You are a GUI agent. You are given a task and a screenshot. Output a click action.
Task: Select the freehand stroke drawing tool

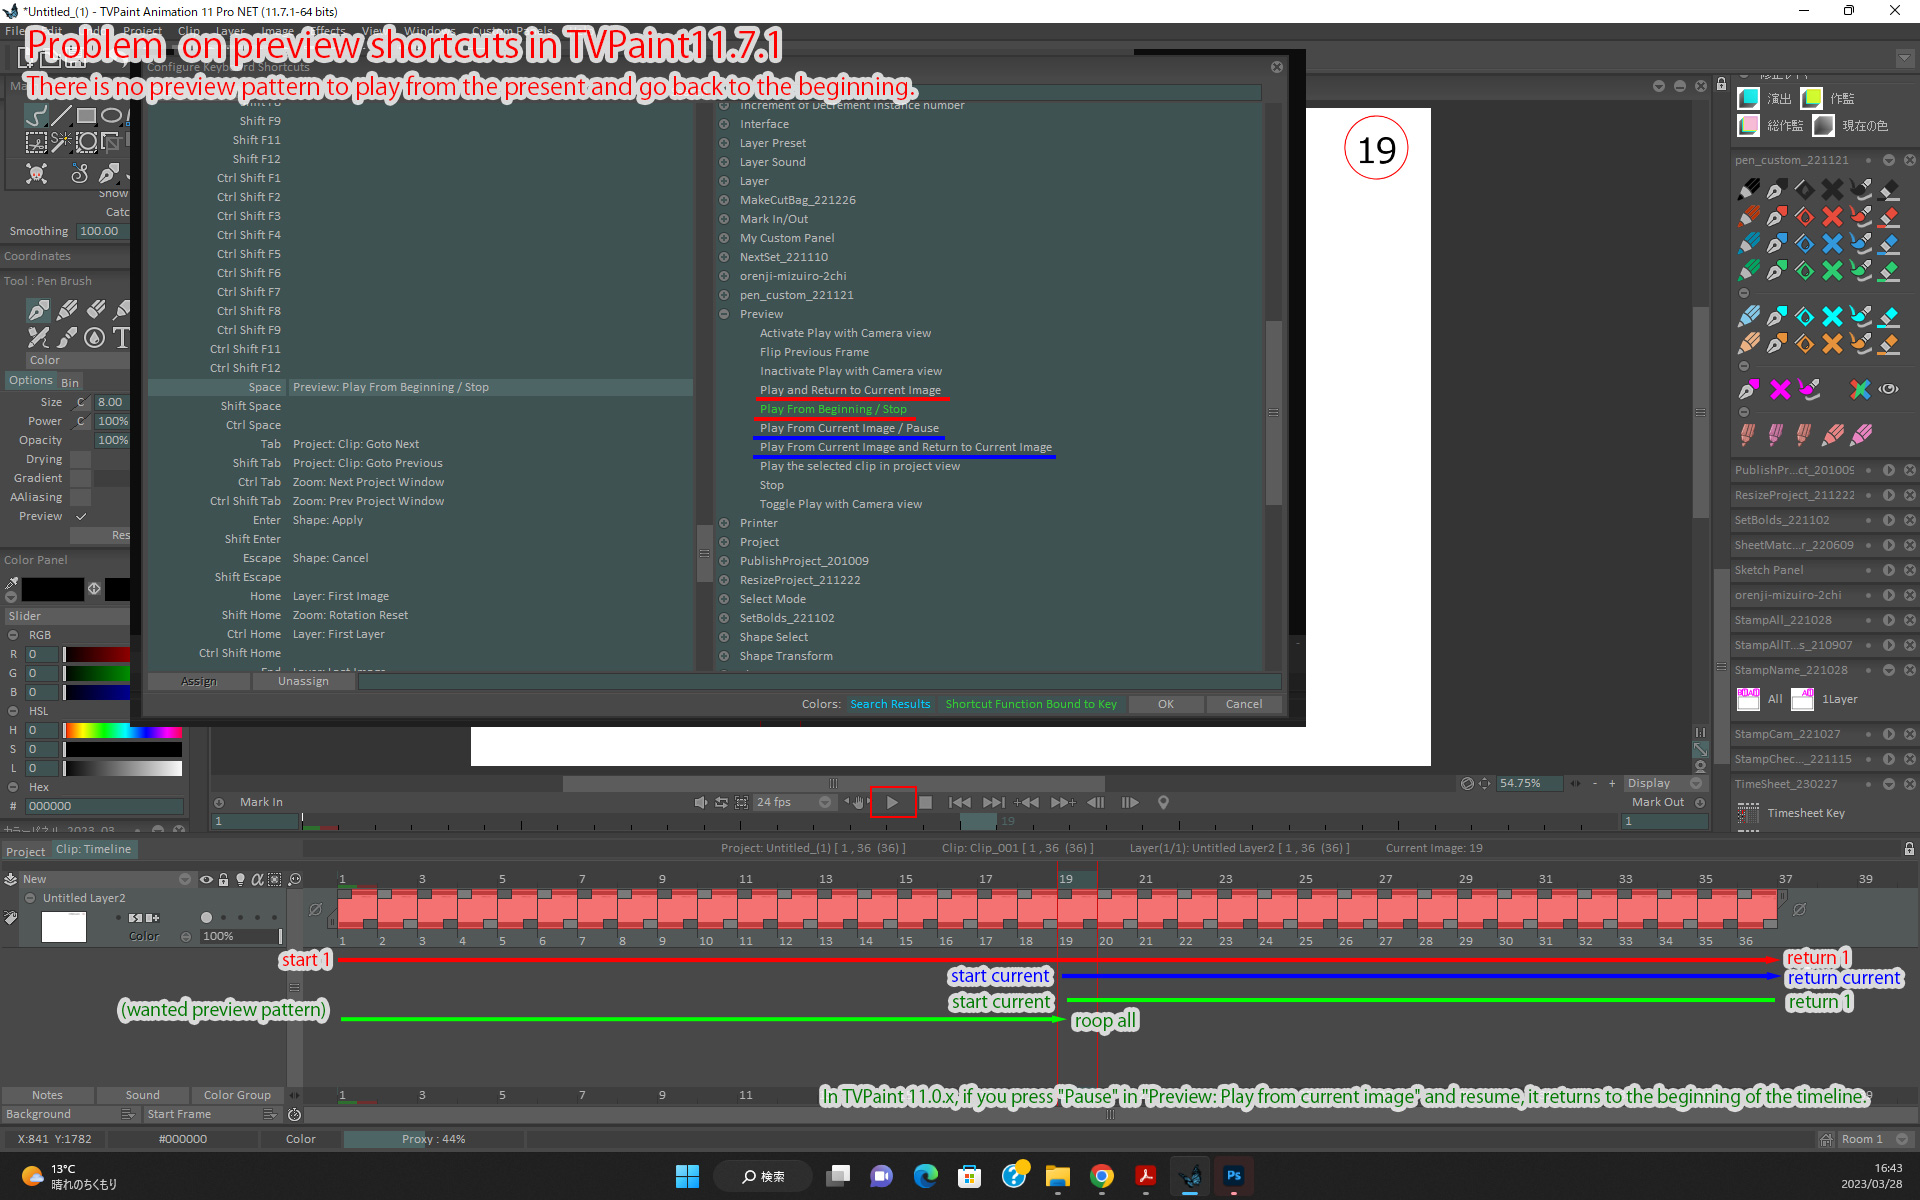coord(36,116)
